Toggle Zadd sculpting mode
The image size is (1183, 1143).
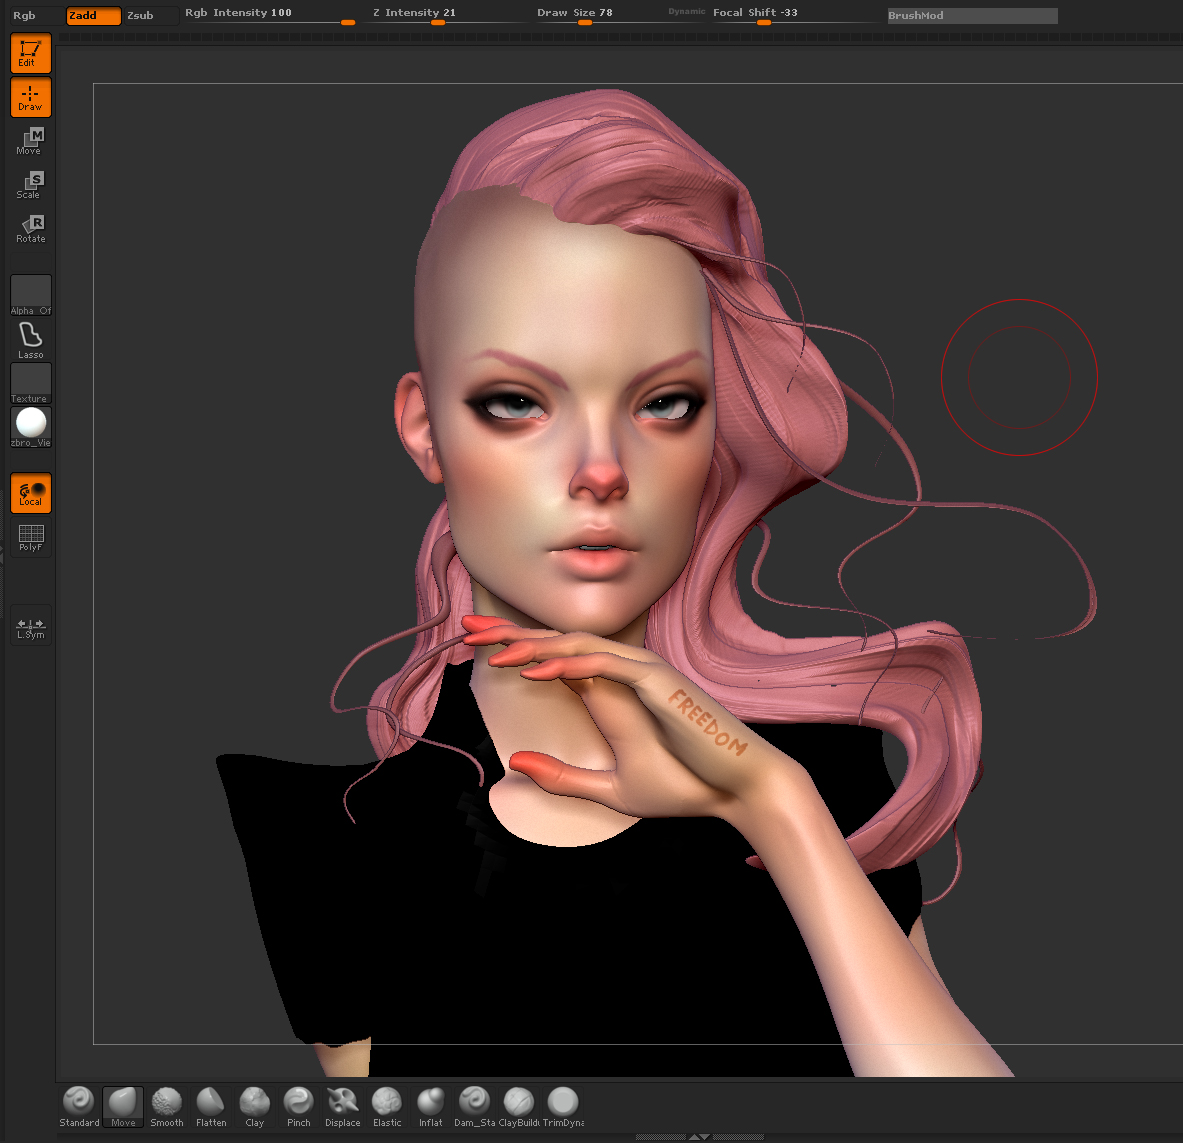pyautogui.click(x=94, y=16)
